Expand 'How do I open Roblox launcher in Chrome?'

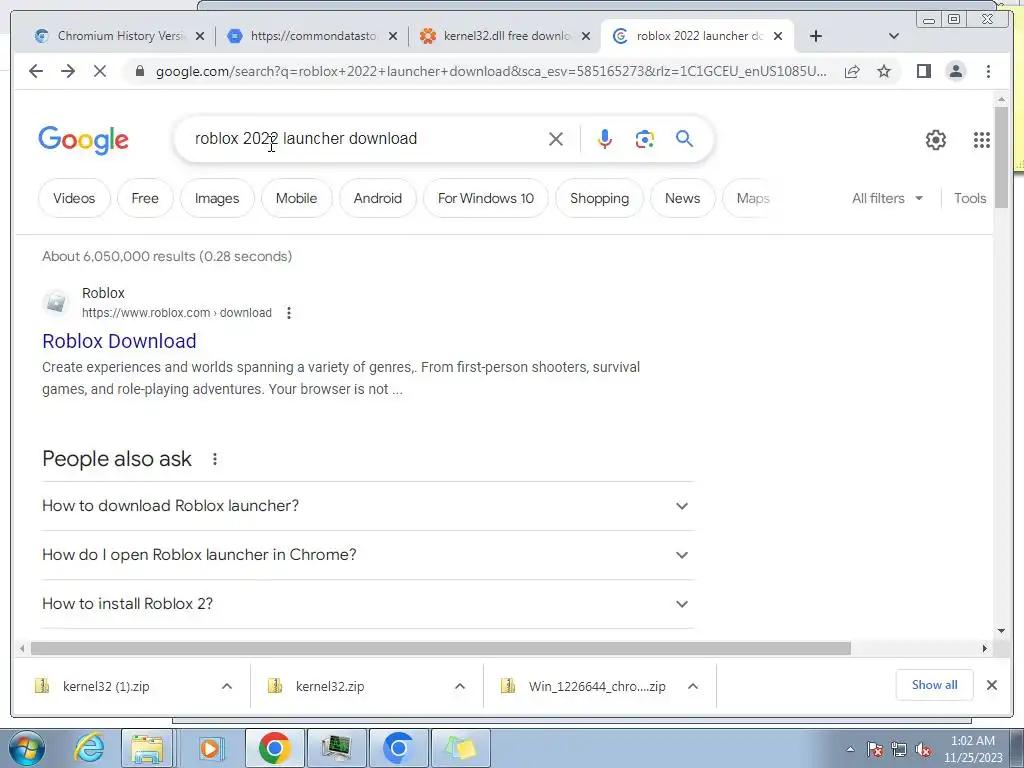point(367,555)
